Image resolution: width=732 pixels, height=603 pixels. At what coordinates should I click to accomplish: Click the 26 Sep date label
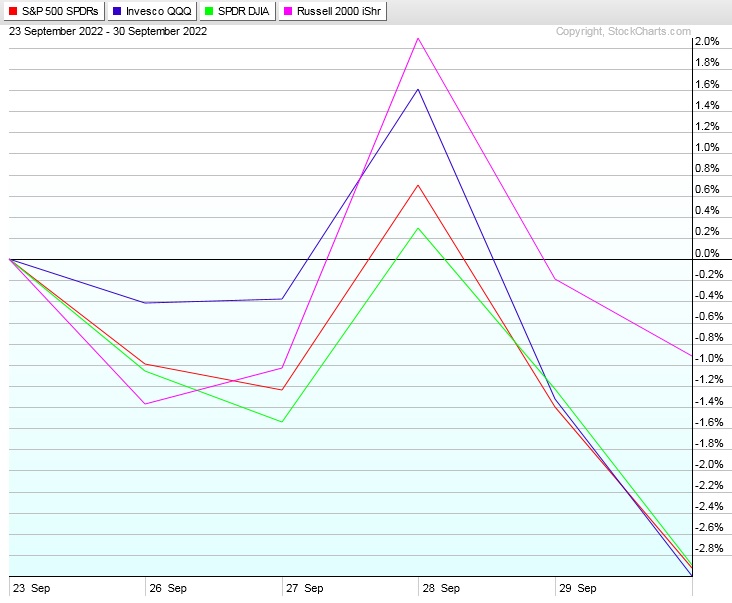pos(168,588)
